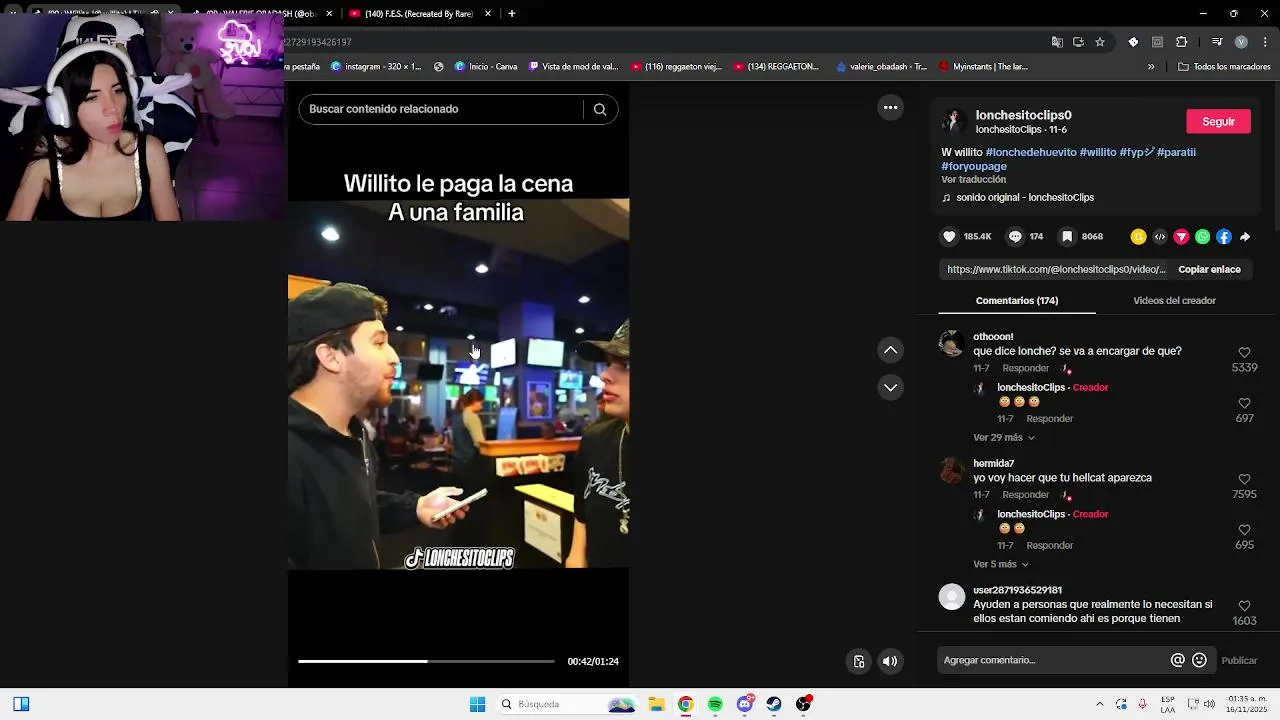Open 'Todos los marcadores' folder

tap(1224, 67)
